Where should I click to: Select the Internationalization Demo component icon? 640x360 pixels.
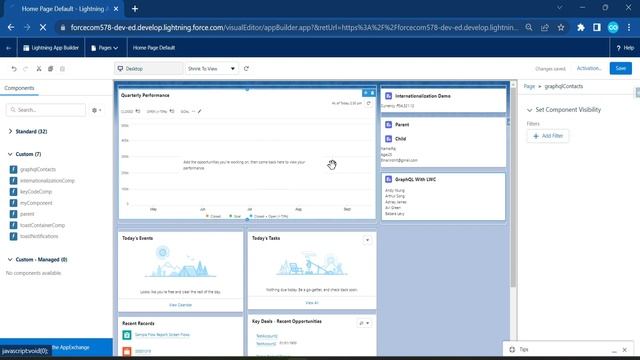point(389,96)
